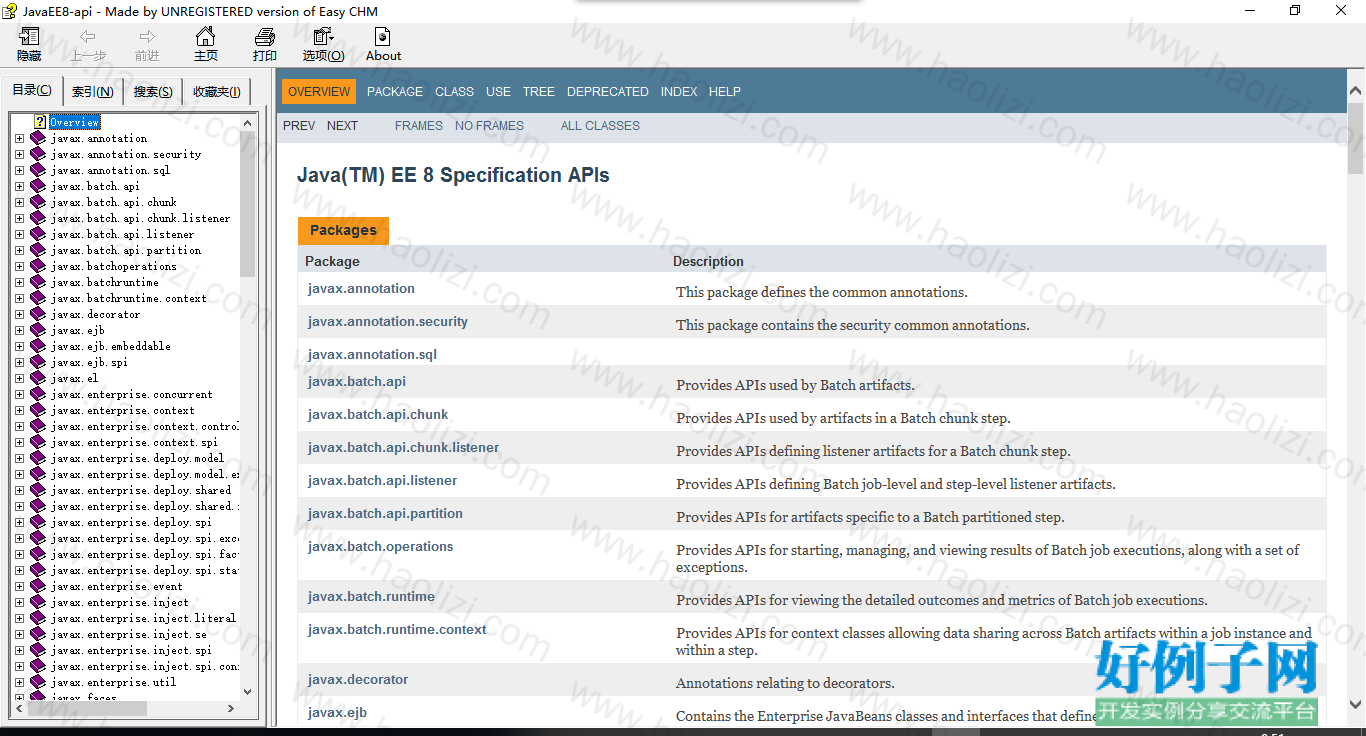Switch to the 目录(C) contents tab

(x=32, y=91)
